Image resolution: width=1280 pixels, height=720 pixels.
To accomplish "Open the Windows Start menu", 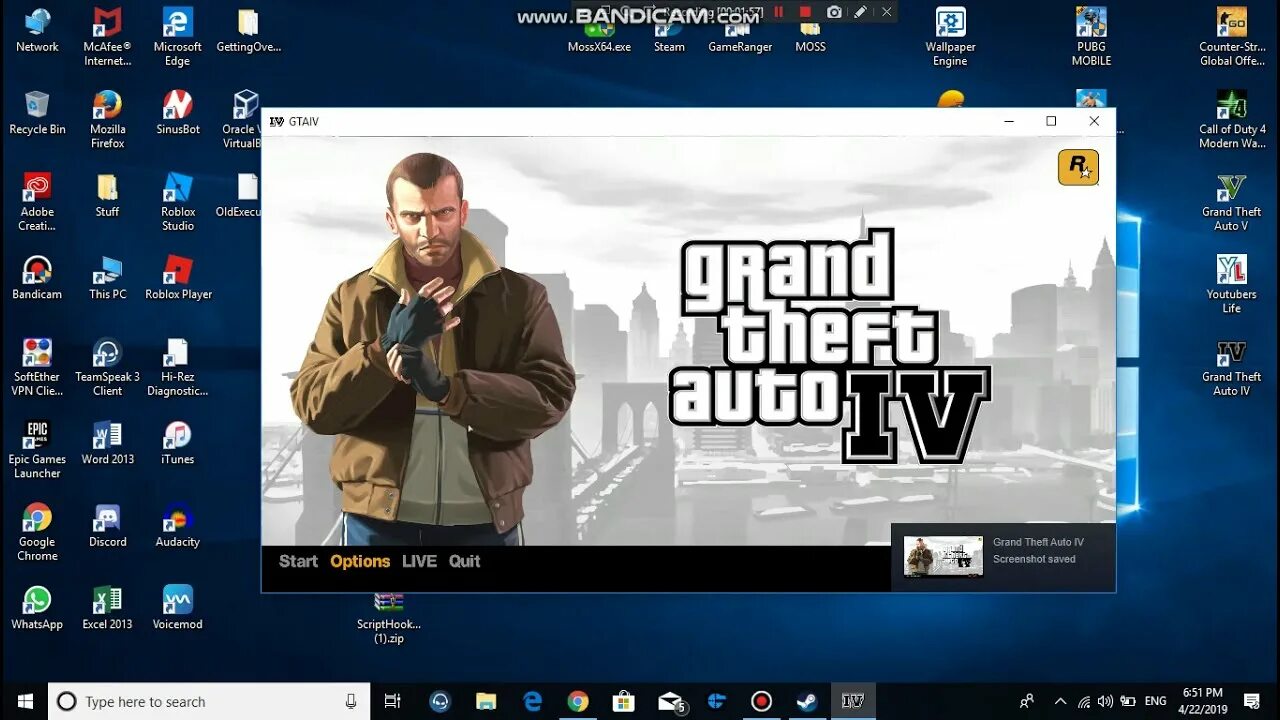I will click(24, 701).
